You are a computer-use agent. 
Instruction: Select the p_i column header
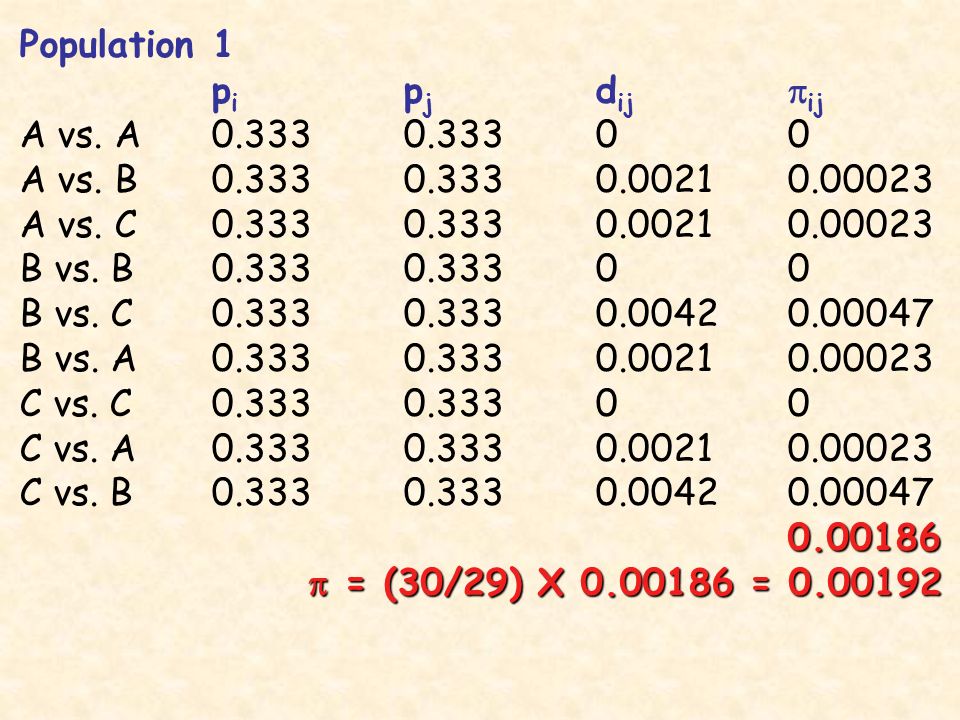[225, 97]
